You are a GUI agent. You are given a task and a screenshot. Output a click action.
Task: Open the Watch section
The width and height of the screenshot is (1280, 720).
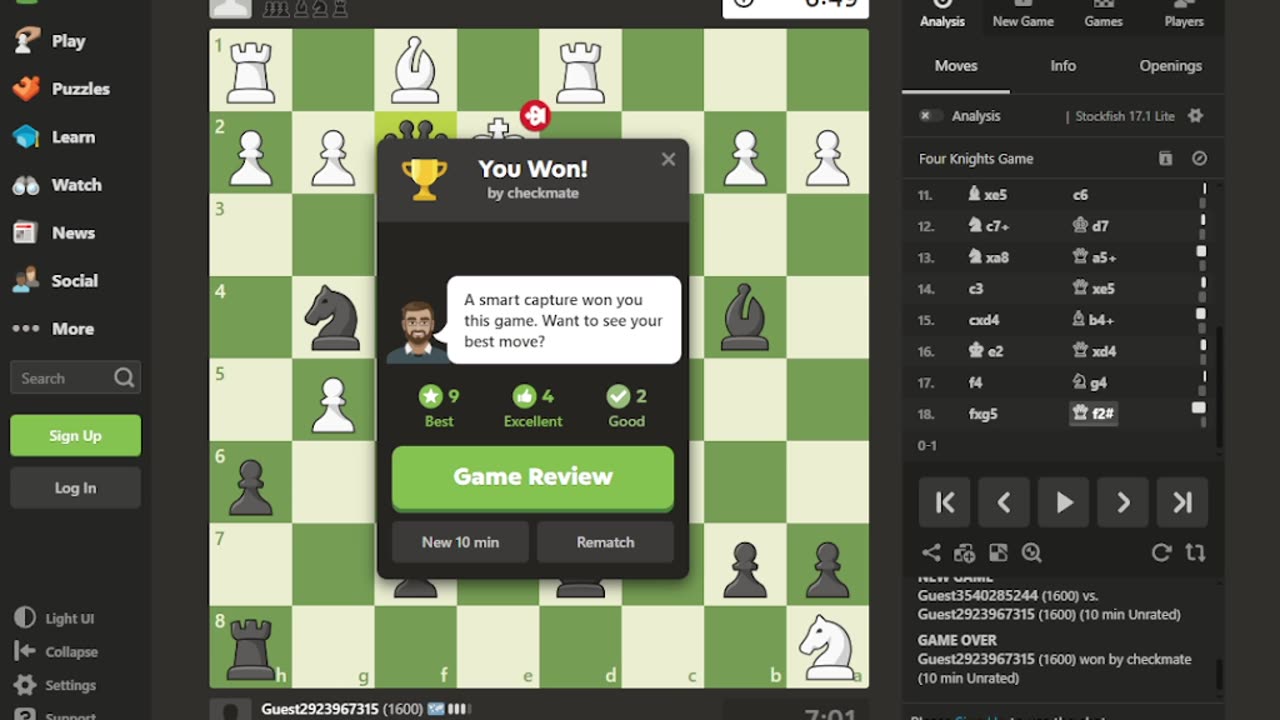58,185
